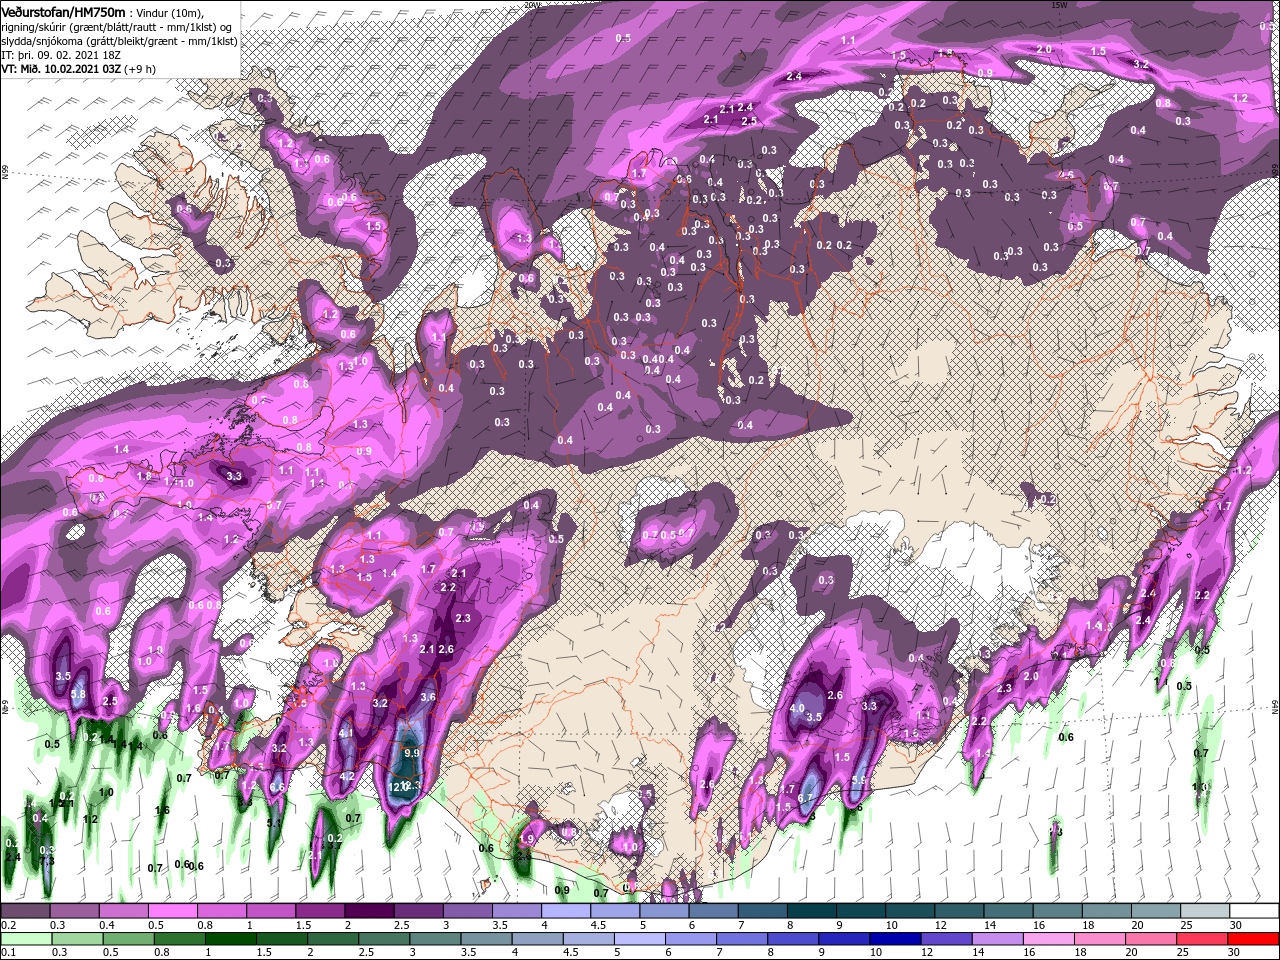Pick the medium green 0.5 rain scale swatch
Screen dimensions: 1280x960
128,938
